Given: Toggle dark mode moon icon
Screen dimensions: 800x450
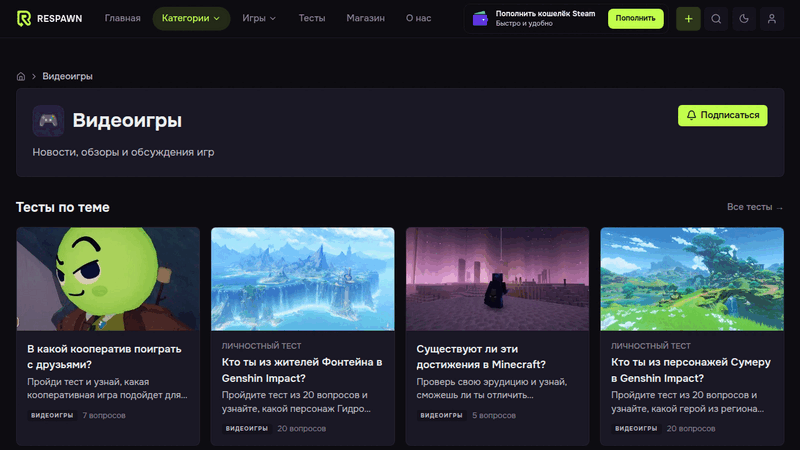Looking at the screenshot, I should [744, 19].
